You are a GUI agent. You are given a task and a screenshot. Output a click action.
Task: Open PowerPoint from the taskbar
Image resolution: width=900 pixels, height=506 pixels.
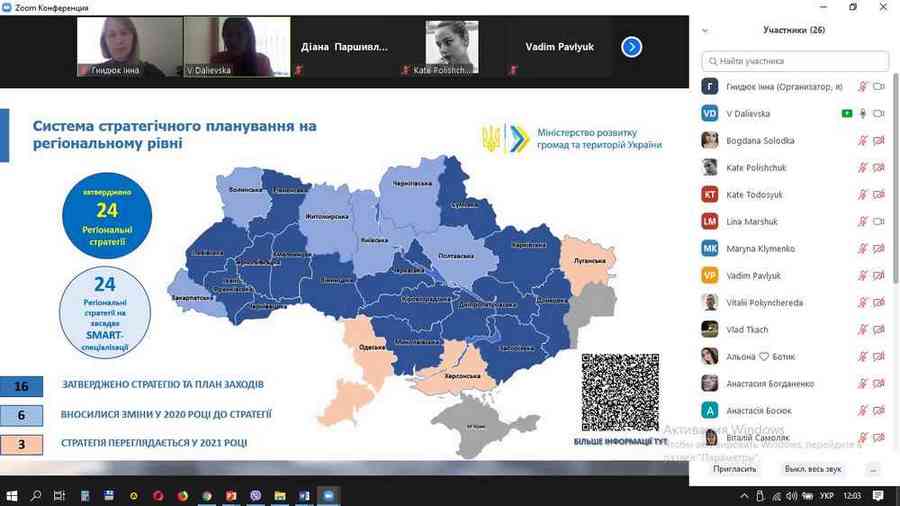pos(231,495)
